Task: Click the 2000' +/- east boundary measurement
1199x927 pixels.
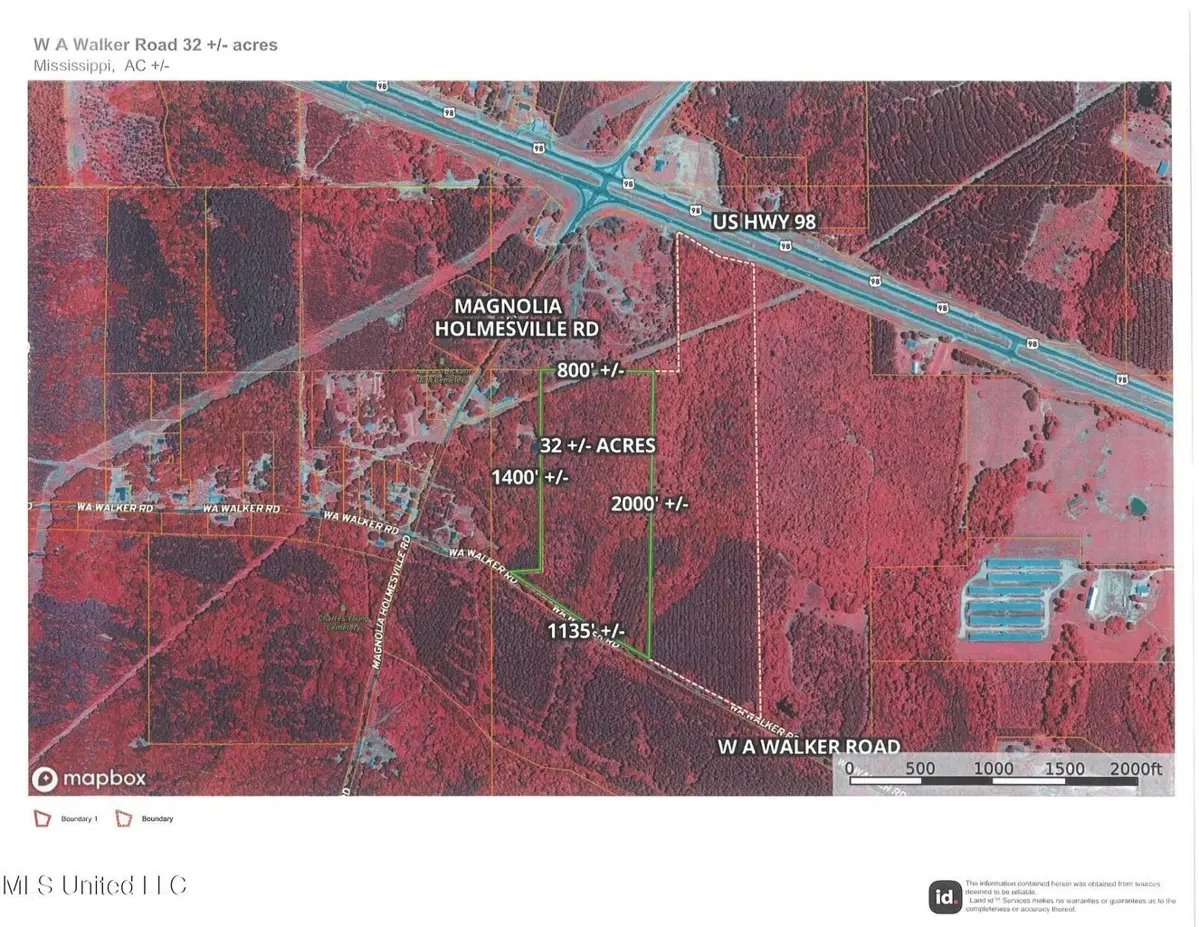Action: [x=650, y=505]
